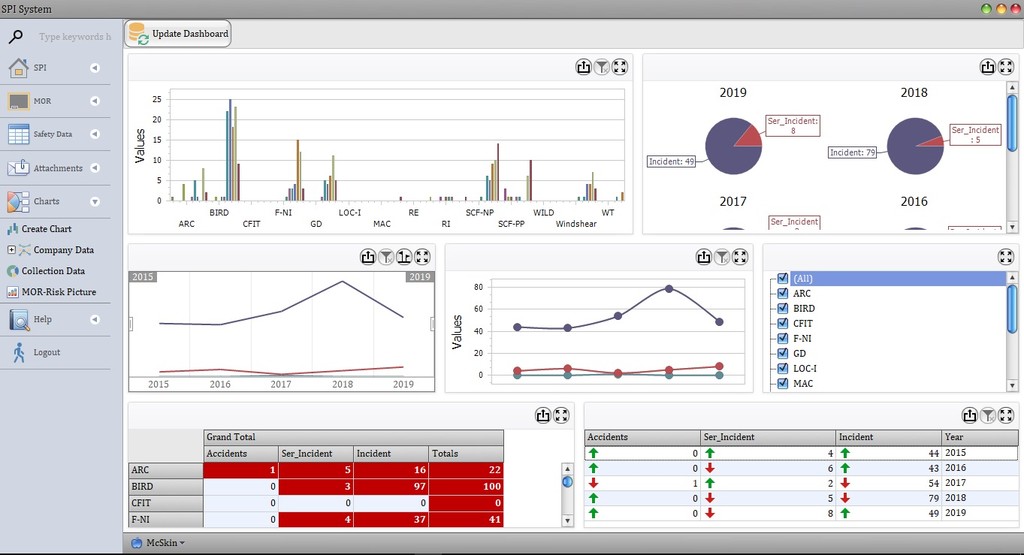The height and width of the screenshot is (555, 1024).
Task: Click checklist scroll down arrow
Action: 1012,386
